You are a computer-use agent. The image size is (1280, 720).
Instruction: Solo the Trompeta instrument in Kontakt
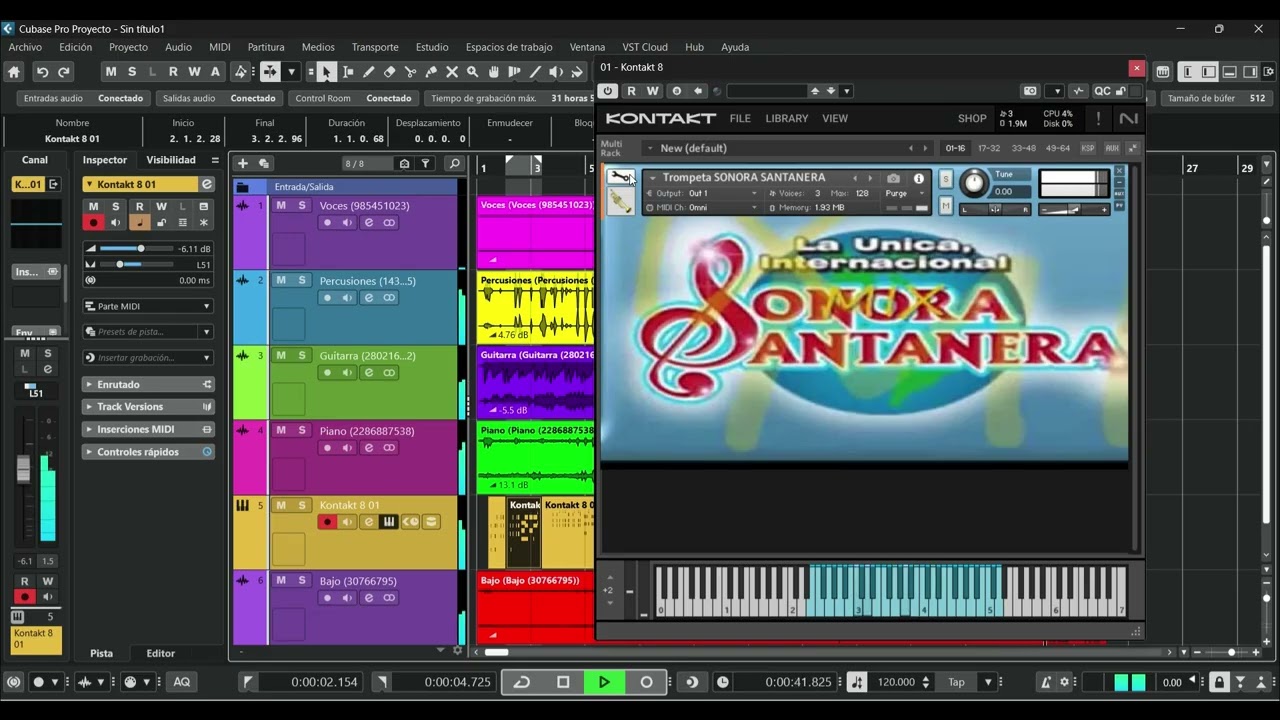tap(946, 179)
